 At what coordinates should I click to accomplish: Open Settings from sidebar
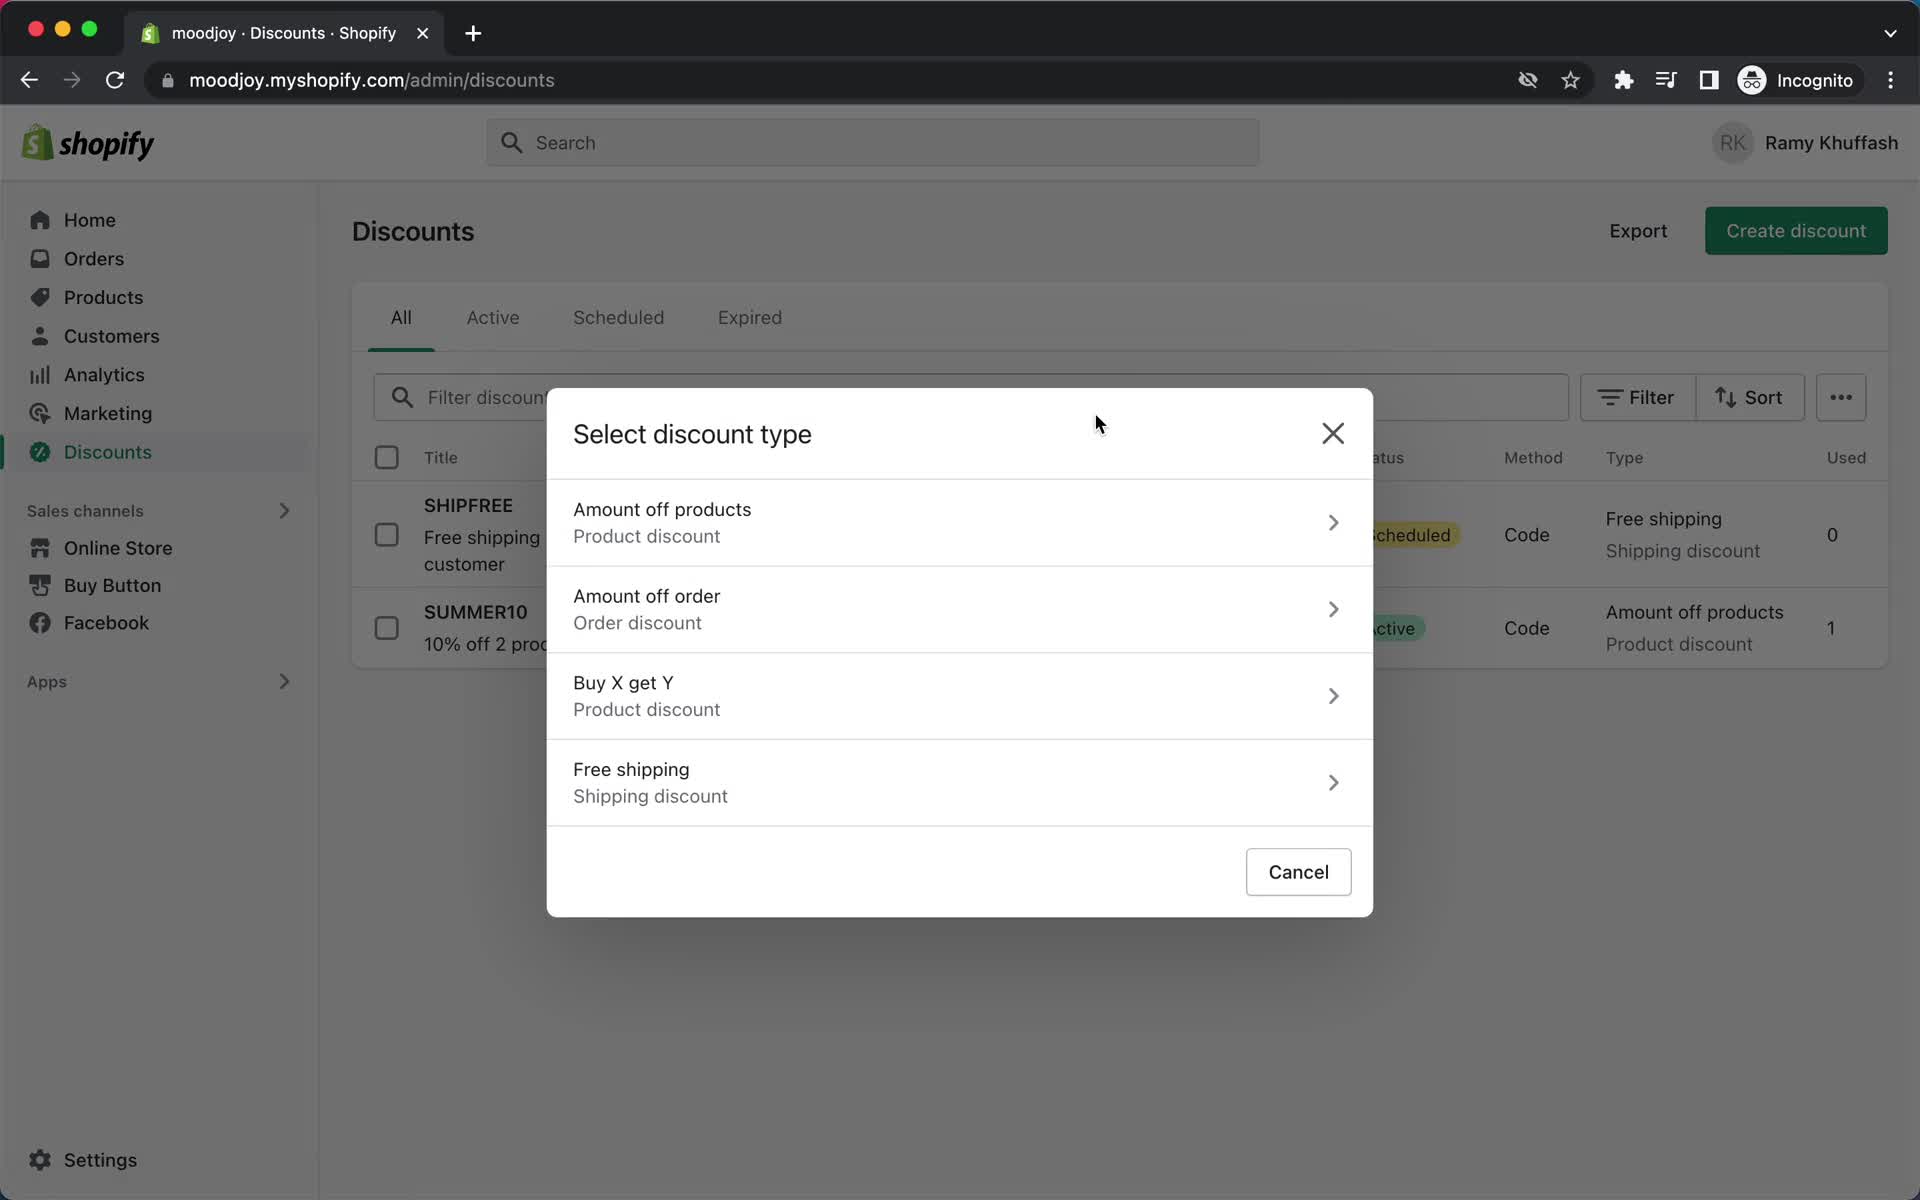click(x=100, y=1159)
